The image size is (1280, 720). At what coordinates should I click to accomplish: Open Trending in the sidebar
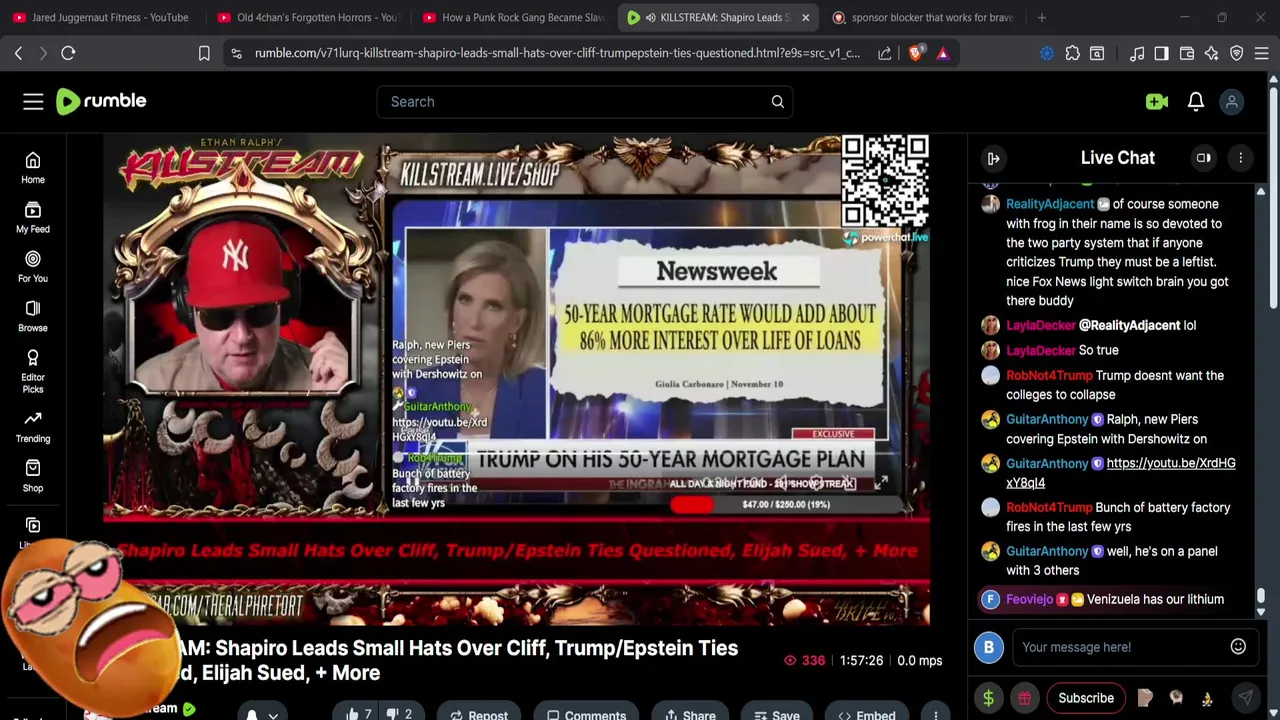pyautogui.click(x=33, y=427)
